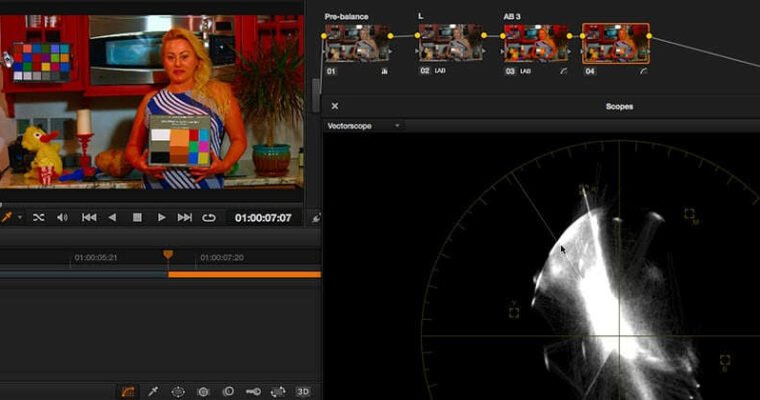Viewport: 760px width, 400px height.
Task: Jump to the previous clip
Action: pyautogui.click(x=89, y=218)
